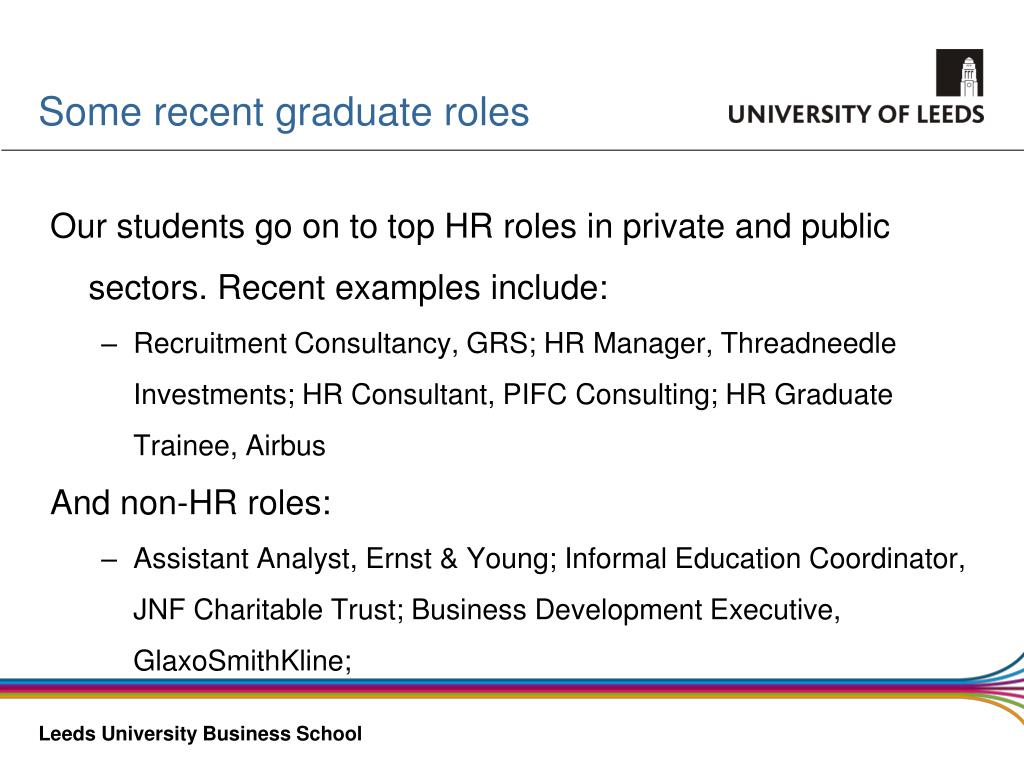Click the 'And non-HR roles:' heading
This screenshot has height=768, width=1024.
[191, 503]
